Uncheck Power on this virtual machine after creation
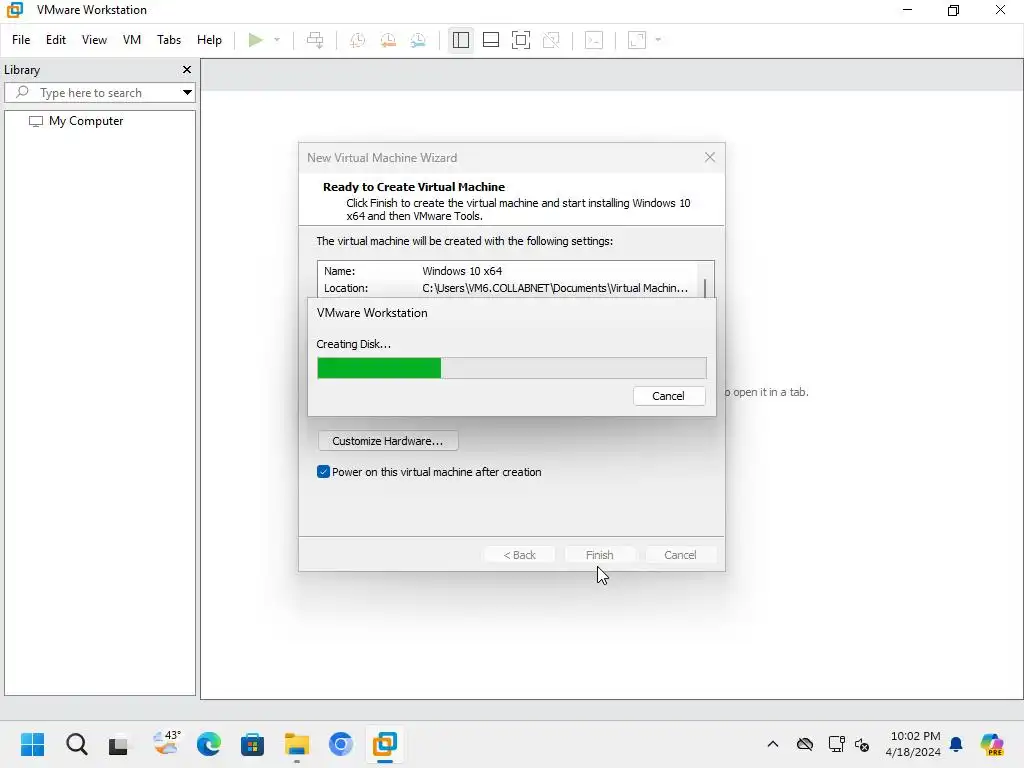The width and height of the screenshot is (1024, 768). click(323, 472)
